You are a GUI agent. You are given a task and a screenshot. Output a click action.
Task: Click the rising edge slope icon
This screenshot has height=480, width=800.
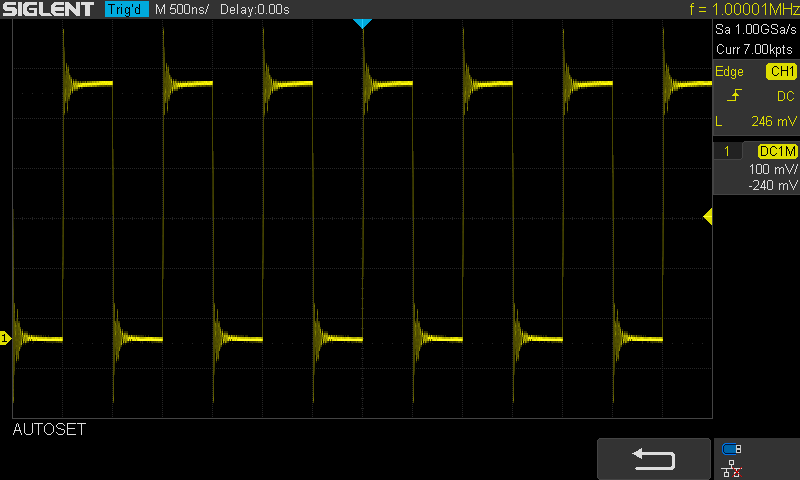coord(735,96)
